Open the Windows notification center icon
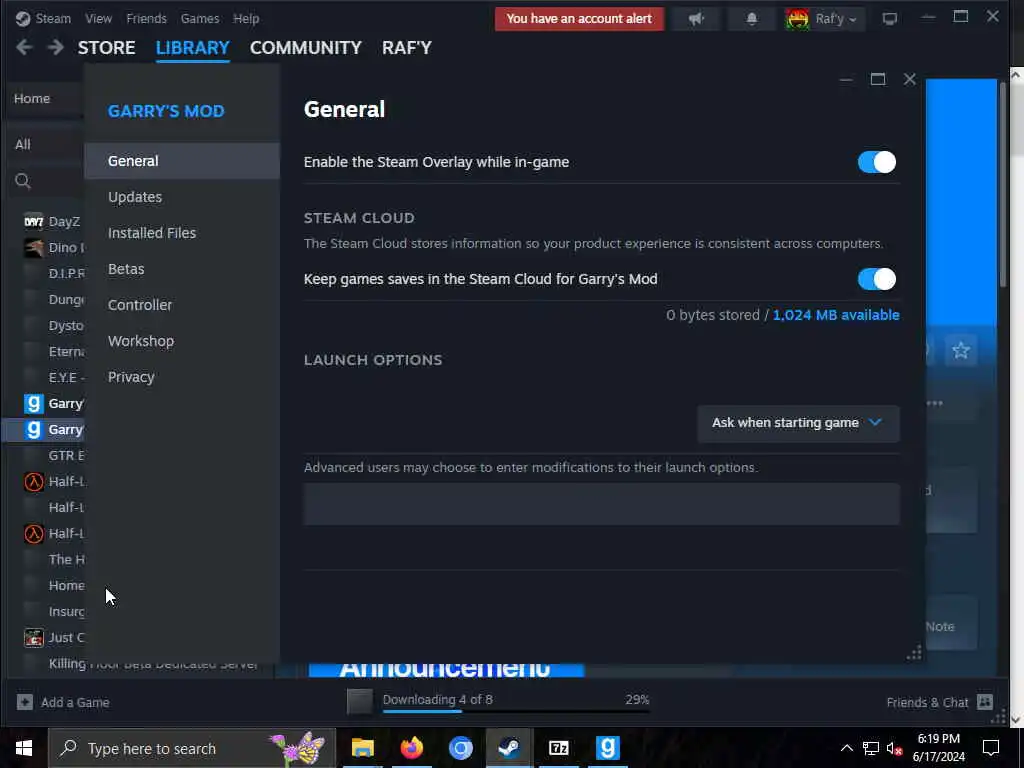This screenshot has height=768, width=1024. [991, 748]
